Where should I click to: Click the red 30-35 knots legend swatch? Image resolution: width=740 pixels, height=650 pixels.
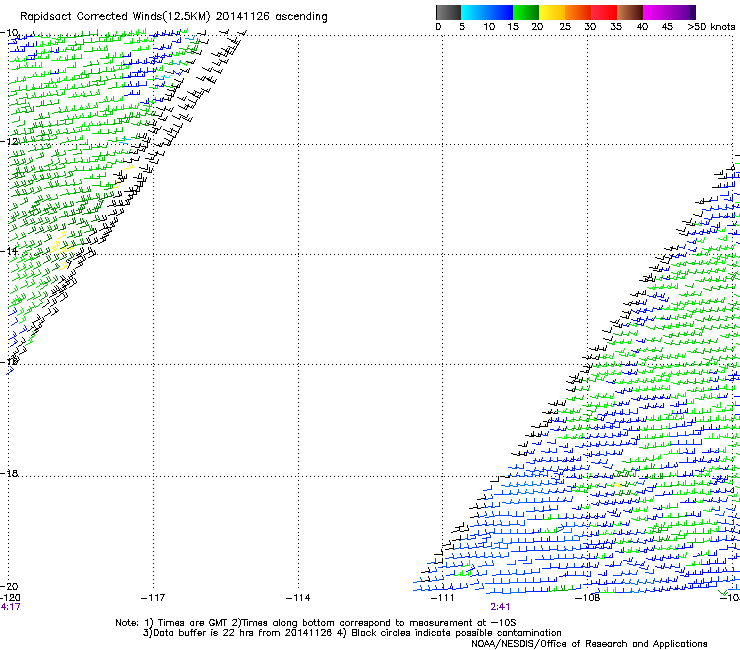[604, 12]
